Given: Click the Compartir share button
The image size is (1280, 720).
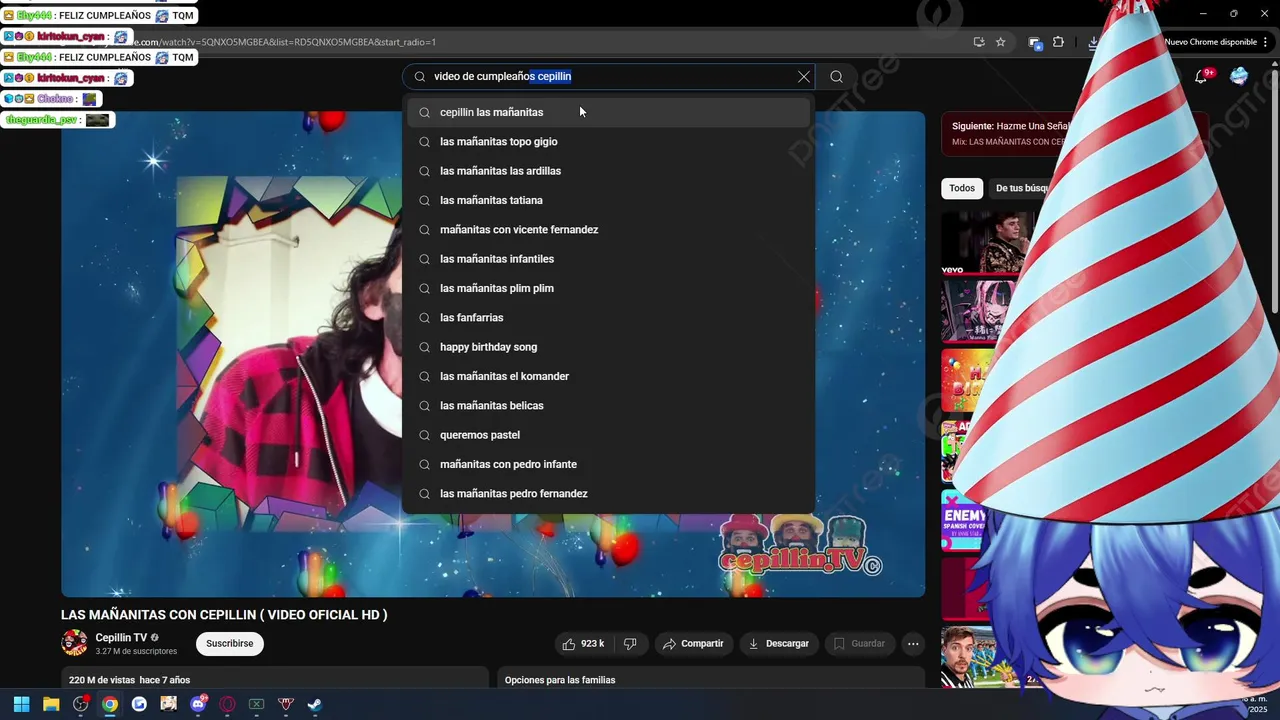Looking at the screenshot, I should click(x=694, y=644).
